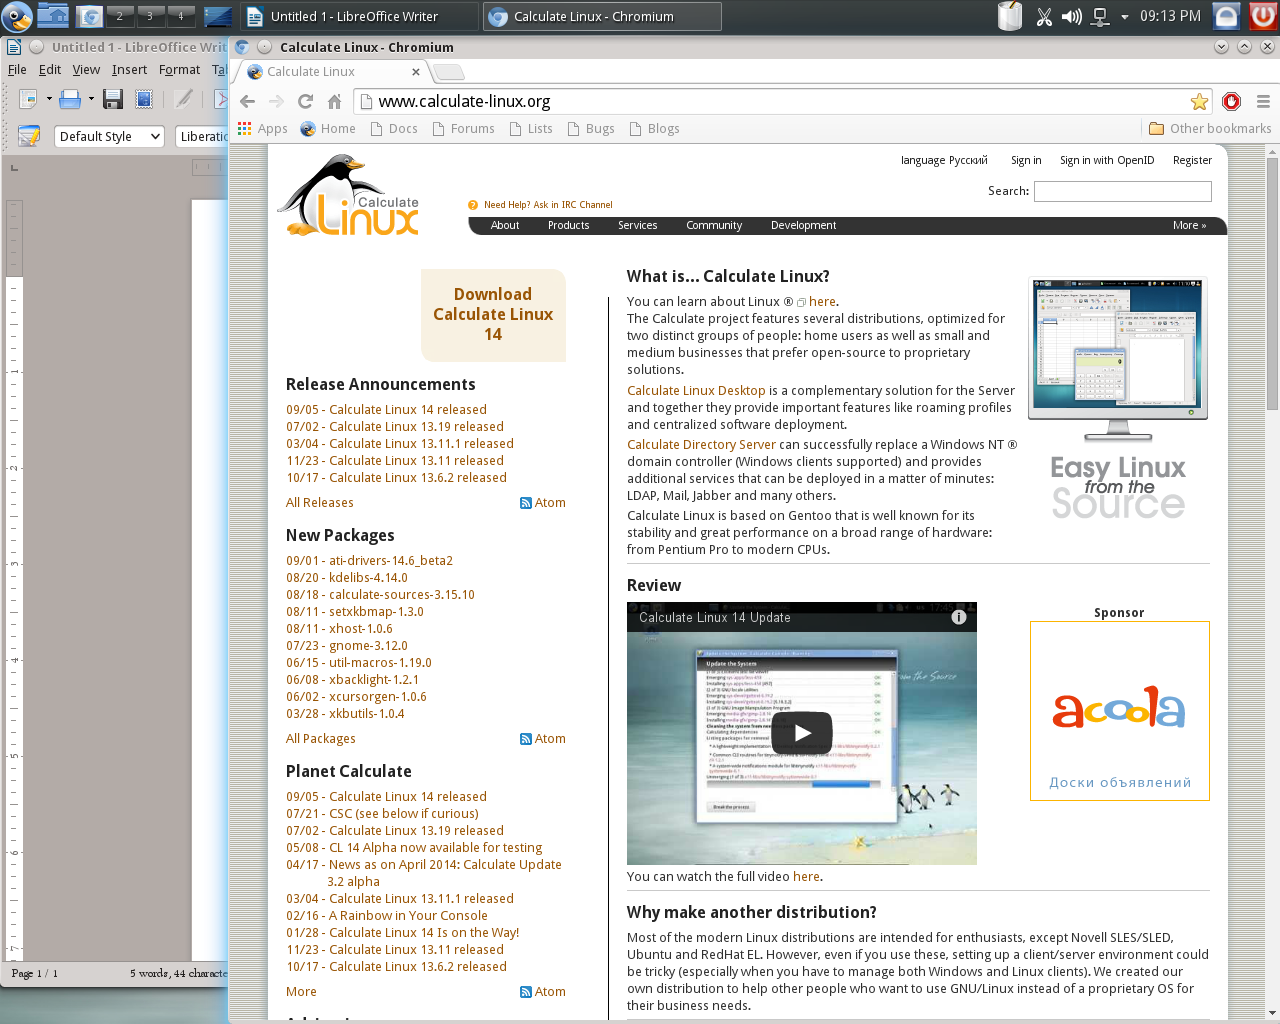Click the trash bin icon in the panel
The width and height of the screenshot is (1280, 1024).
(1010, 16)
